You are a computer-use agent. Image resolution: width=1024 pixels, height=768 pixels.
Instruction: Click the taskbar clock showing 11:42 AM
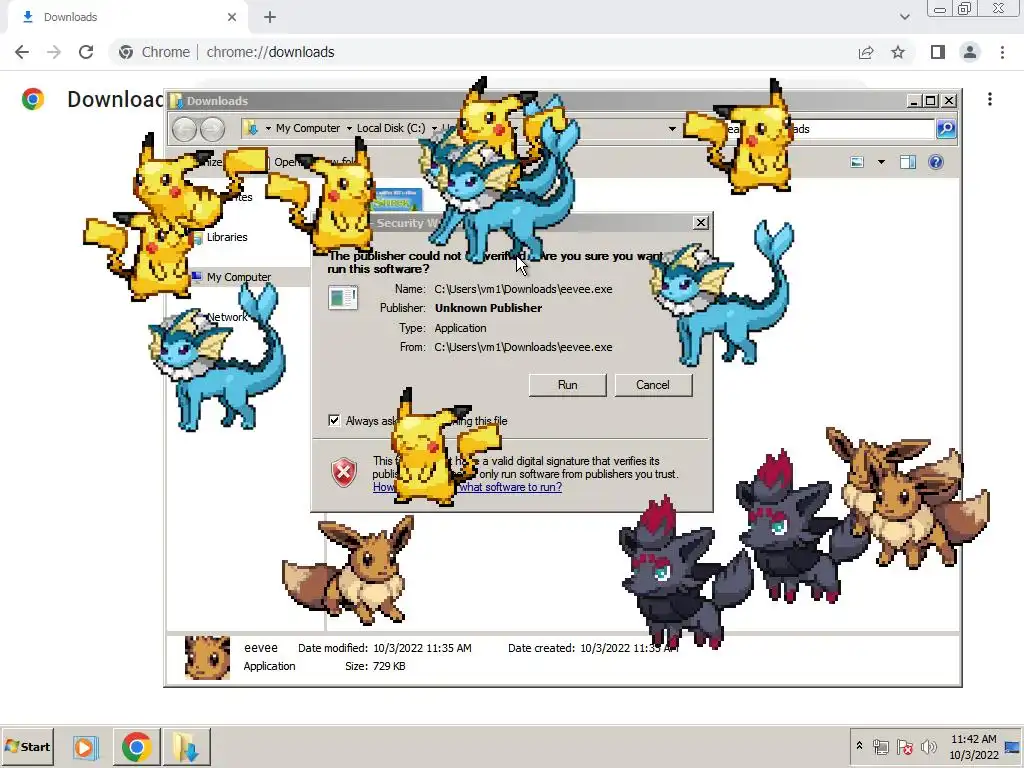[973, 746]
